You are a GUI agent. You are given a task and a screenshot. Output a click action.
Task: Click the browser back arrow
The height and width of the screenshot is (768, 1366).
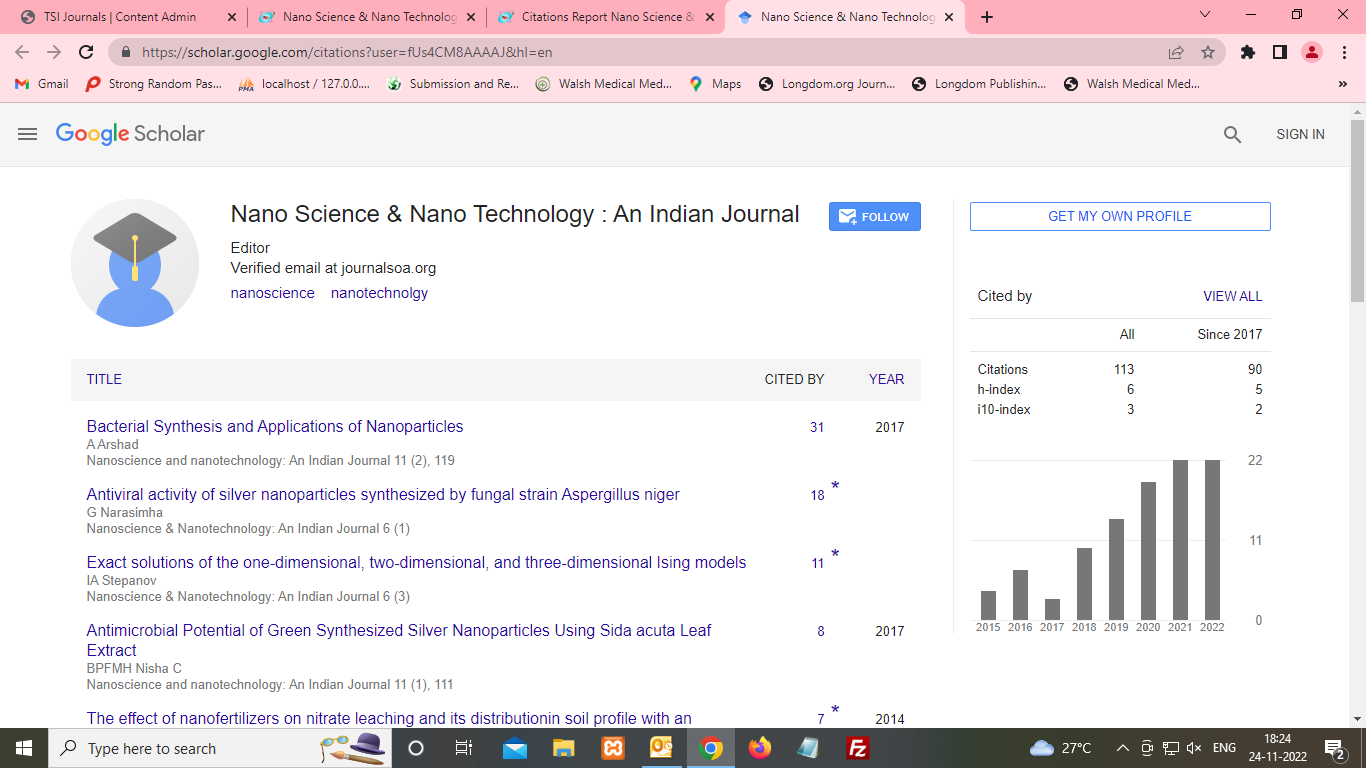tap(23, 52)
